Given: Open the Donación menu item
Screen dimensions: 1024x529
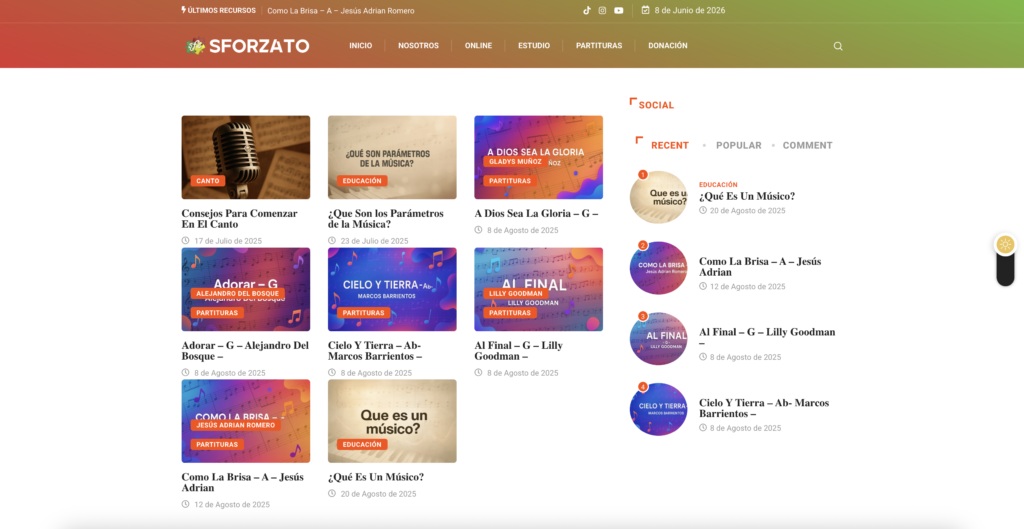Looking at the screenshot, I should [667, 46].
